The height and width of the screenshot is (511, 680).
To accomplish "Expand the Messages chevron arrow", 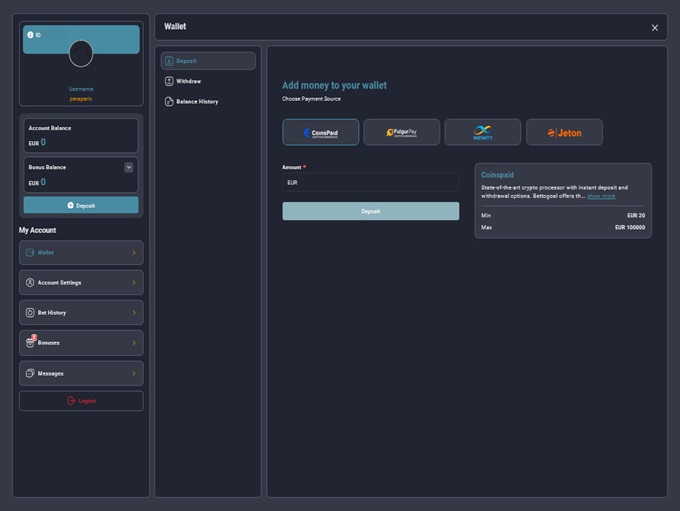I will 134,373.
